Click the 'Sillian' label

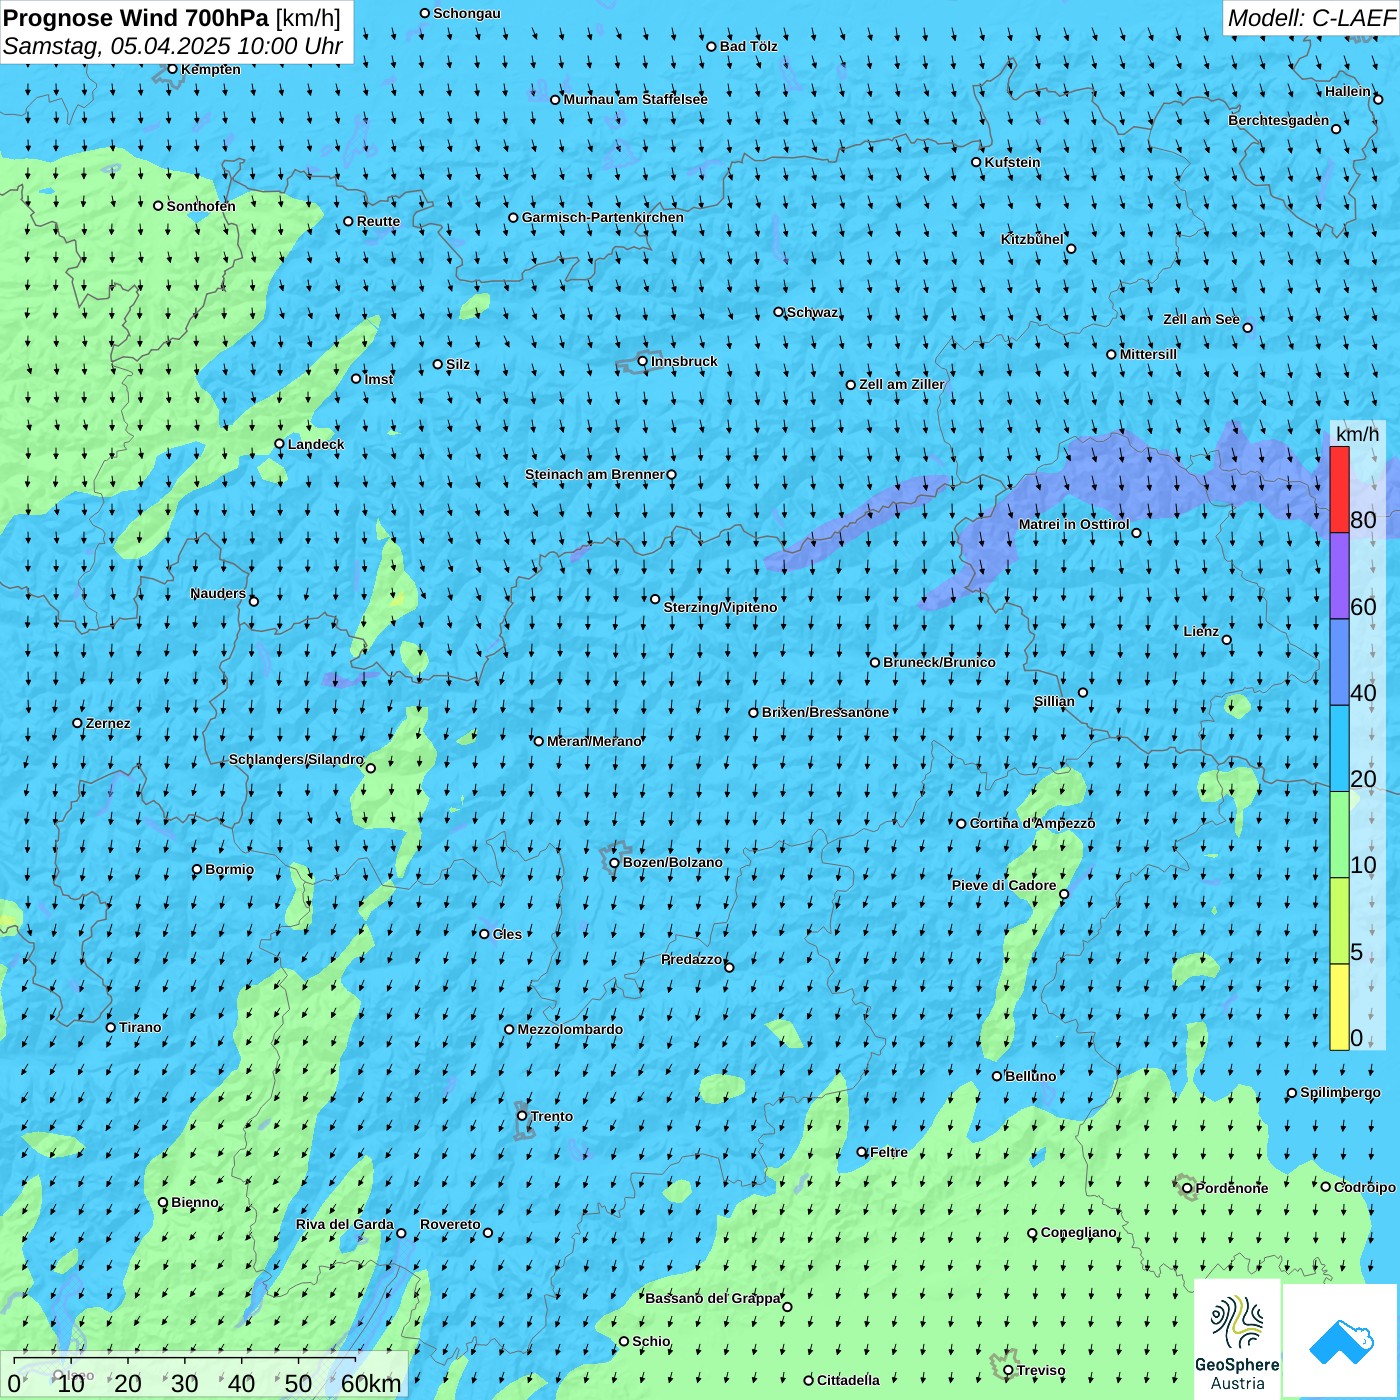click(x=1054, y=701)
